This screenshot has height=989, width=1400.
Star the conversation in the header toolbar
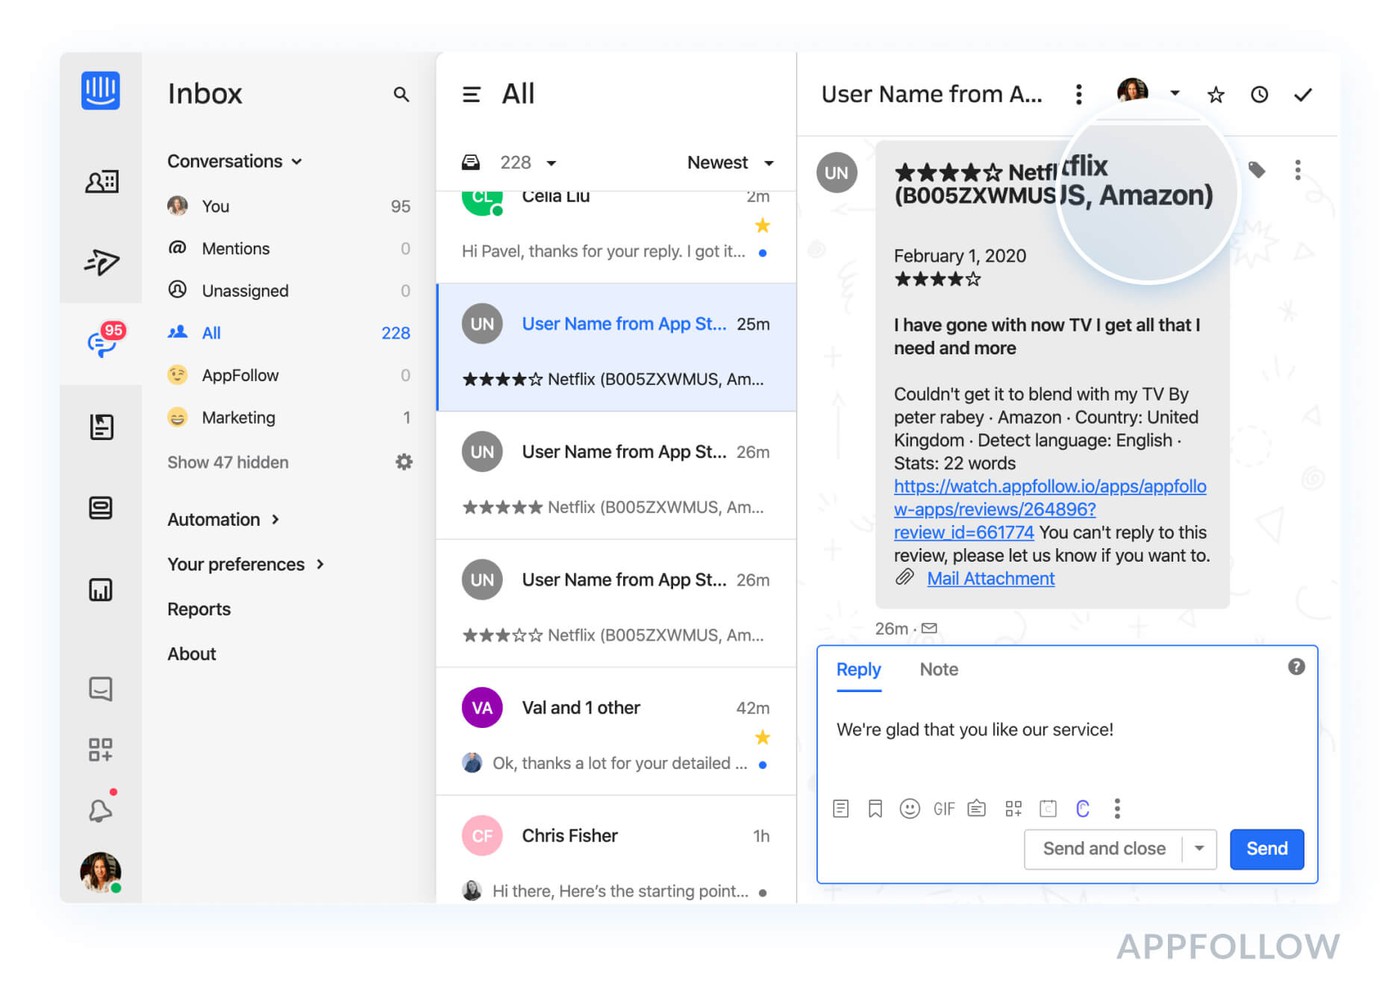[1215, 95]
